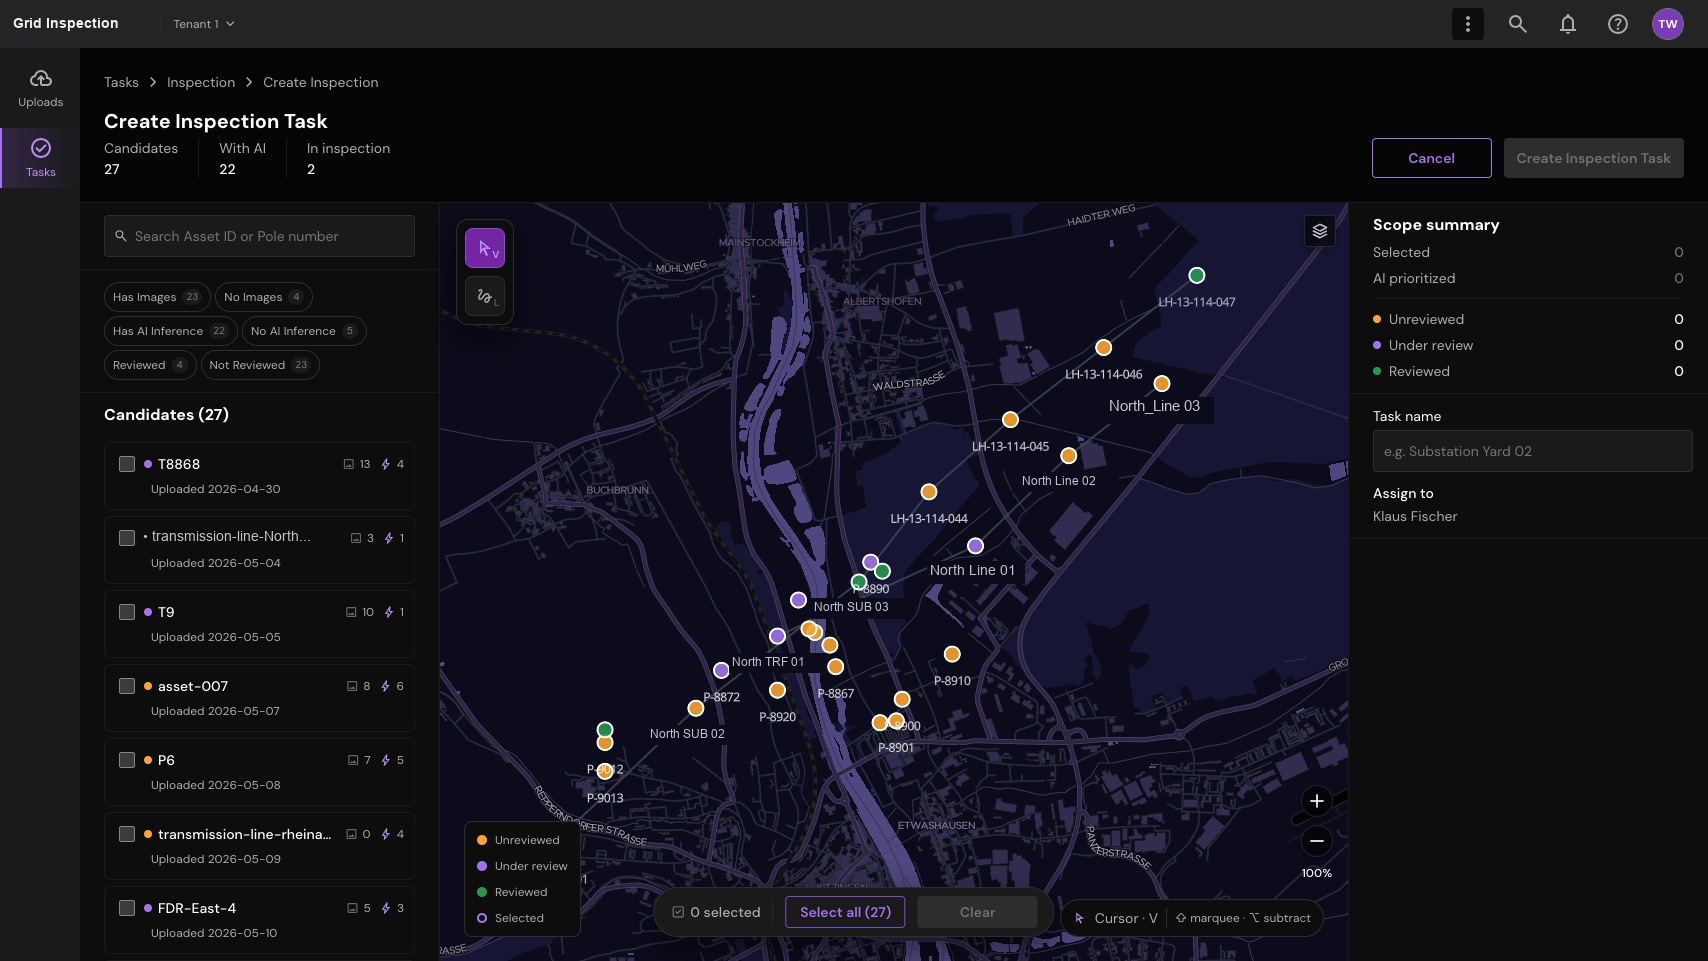Image resolution: width=1708 pixels, height=961 pixels.
Task: Check the T9 candidate checkbox
Action: 127,612
